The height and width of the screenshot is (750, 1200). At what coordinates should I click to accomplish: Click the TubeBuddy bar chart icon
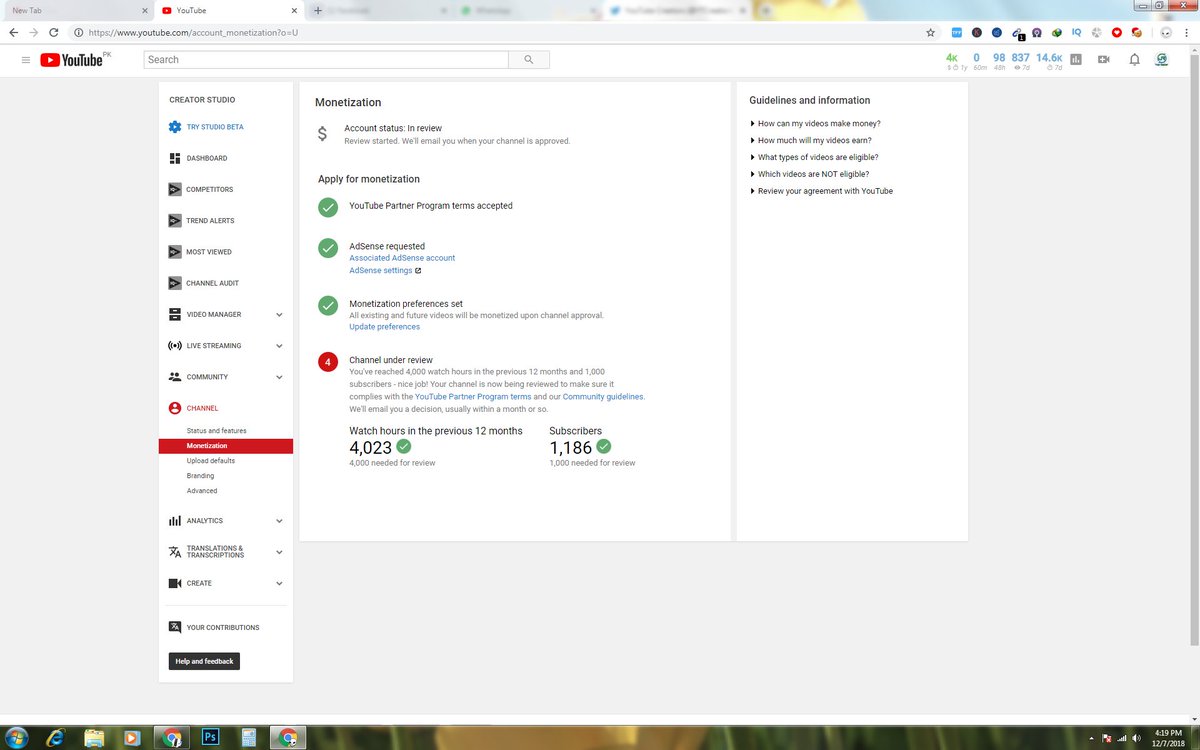tap(1076, 60)
